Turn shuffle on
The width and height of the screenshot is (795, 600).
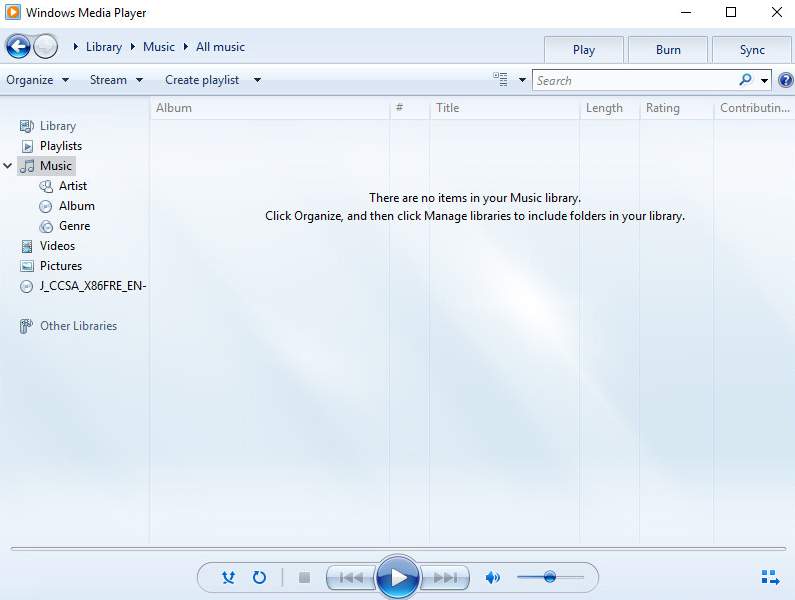pyautogui.click(x=228, y=577)
